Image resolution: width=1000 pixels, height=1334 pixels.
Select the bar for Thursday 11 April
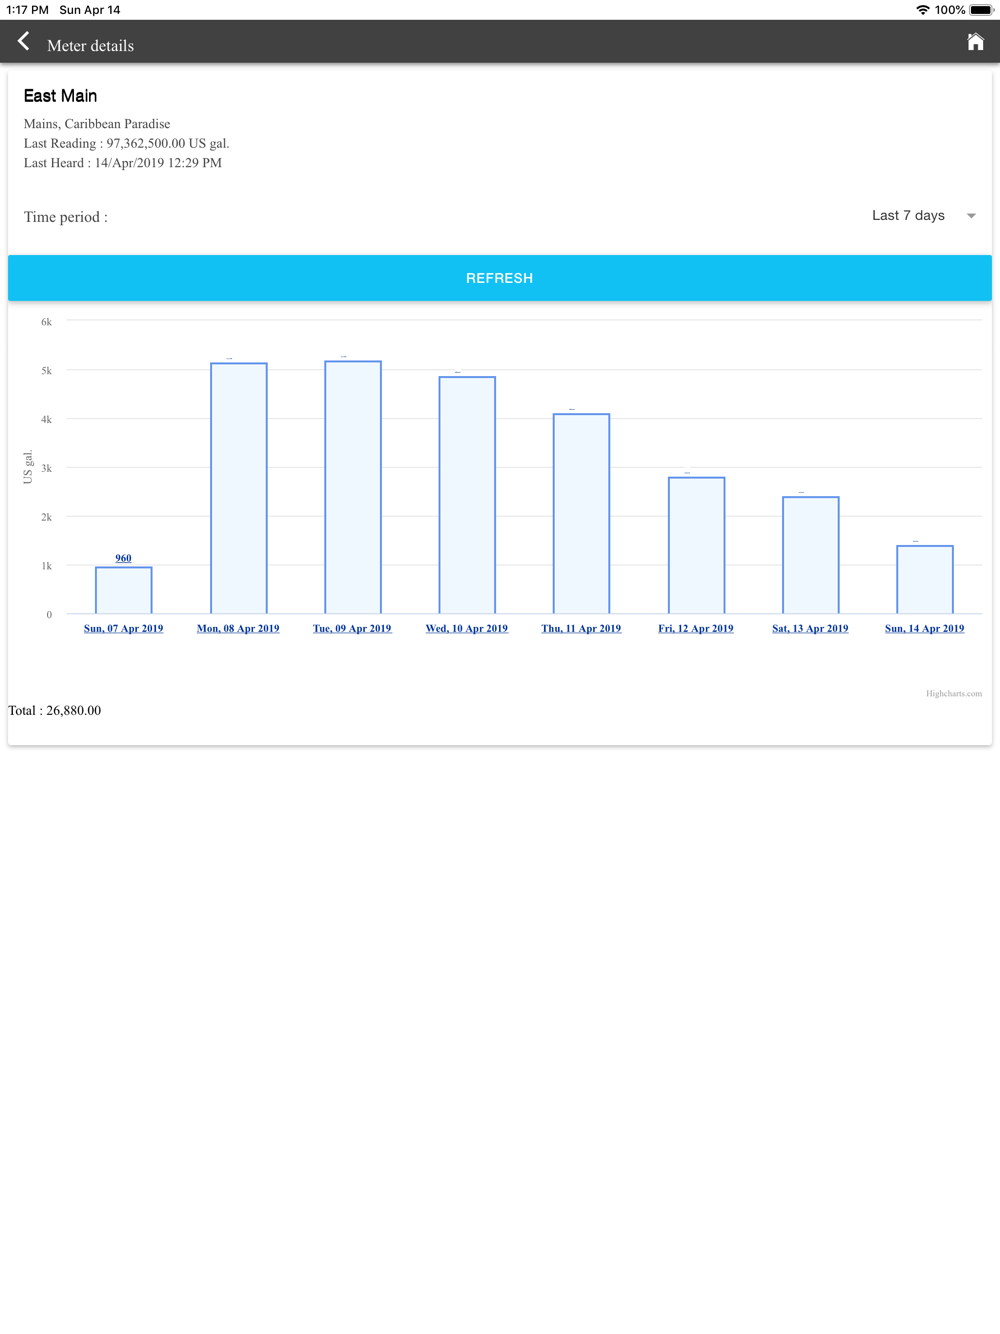click(581, 515)
